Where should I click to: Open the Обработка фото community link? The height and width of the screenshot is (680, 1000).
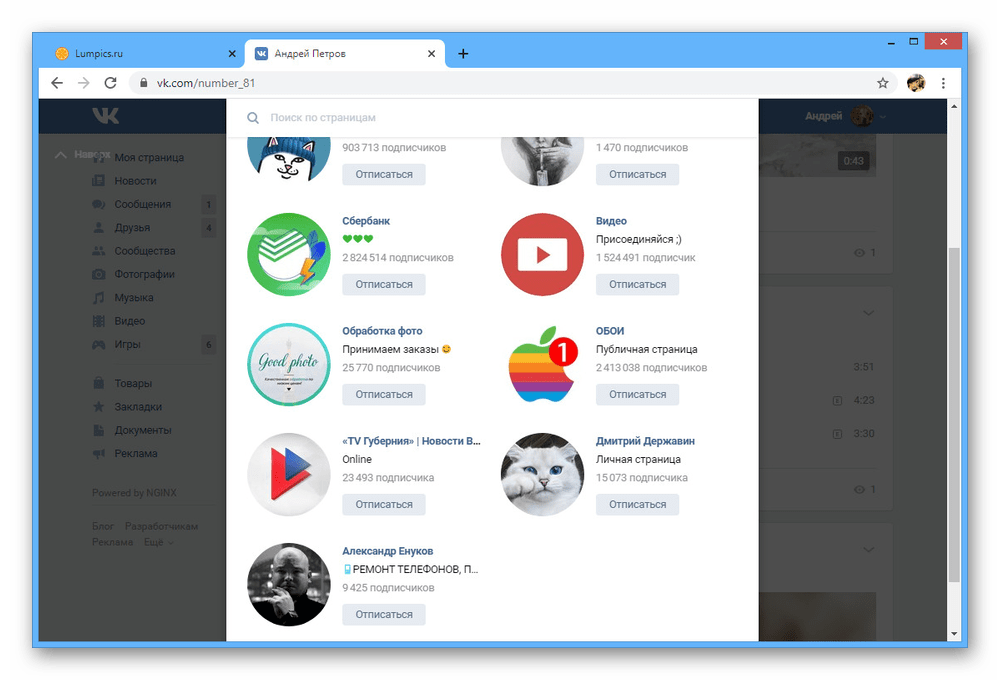(382, 331)
